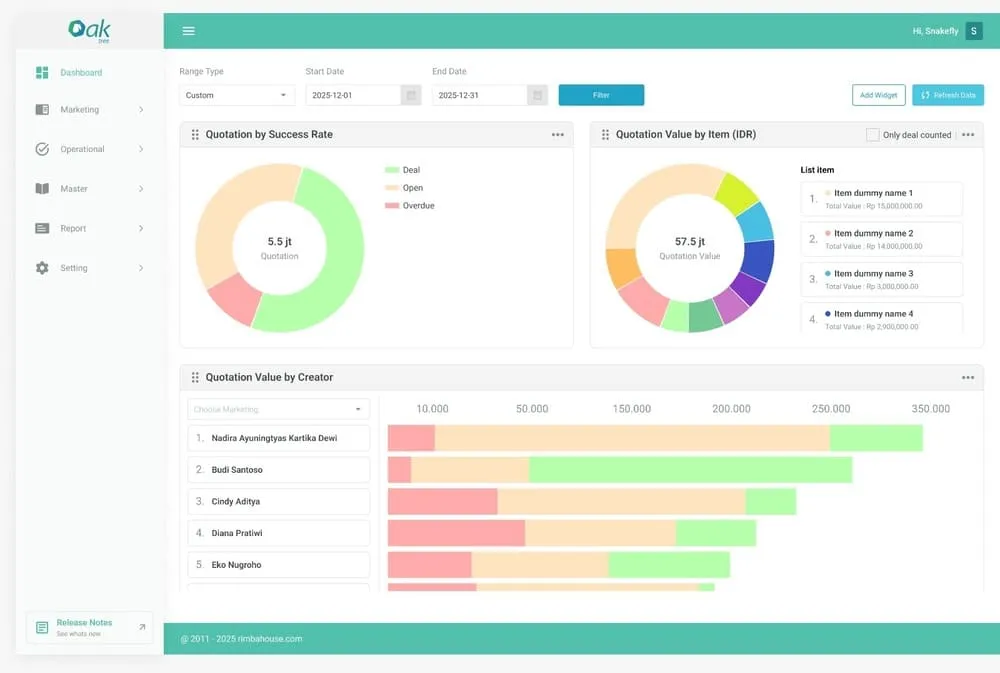Open the Range Type Custom dropdown

point(236,95)
